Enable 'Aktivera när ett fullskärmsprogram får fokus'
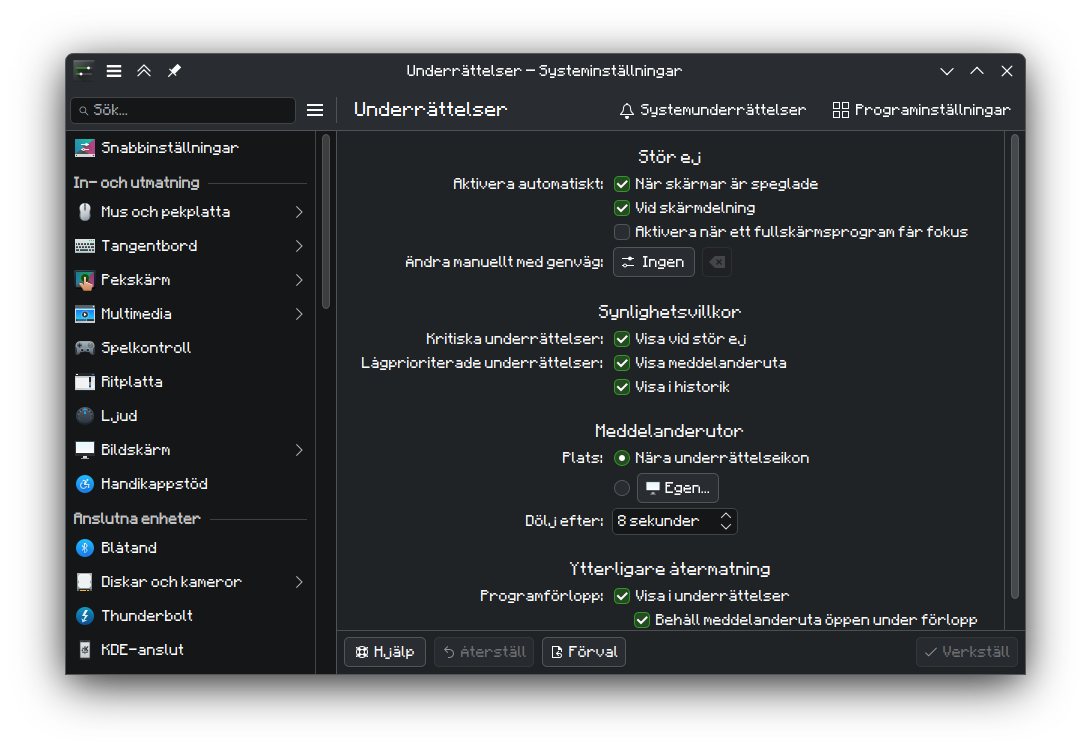The width and height of the screenshot is (1091, 752). coord(622,232)
